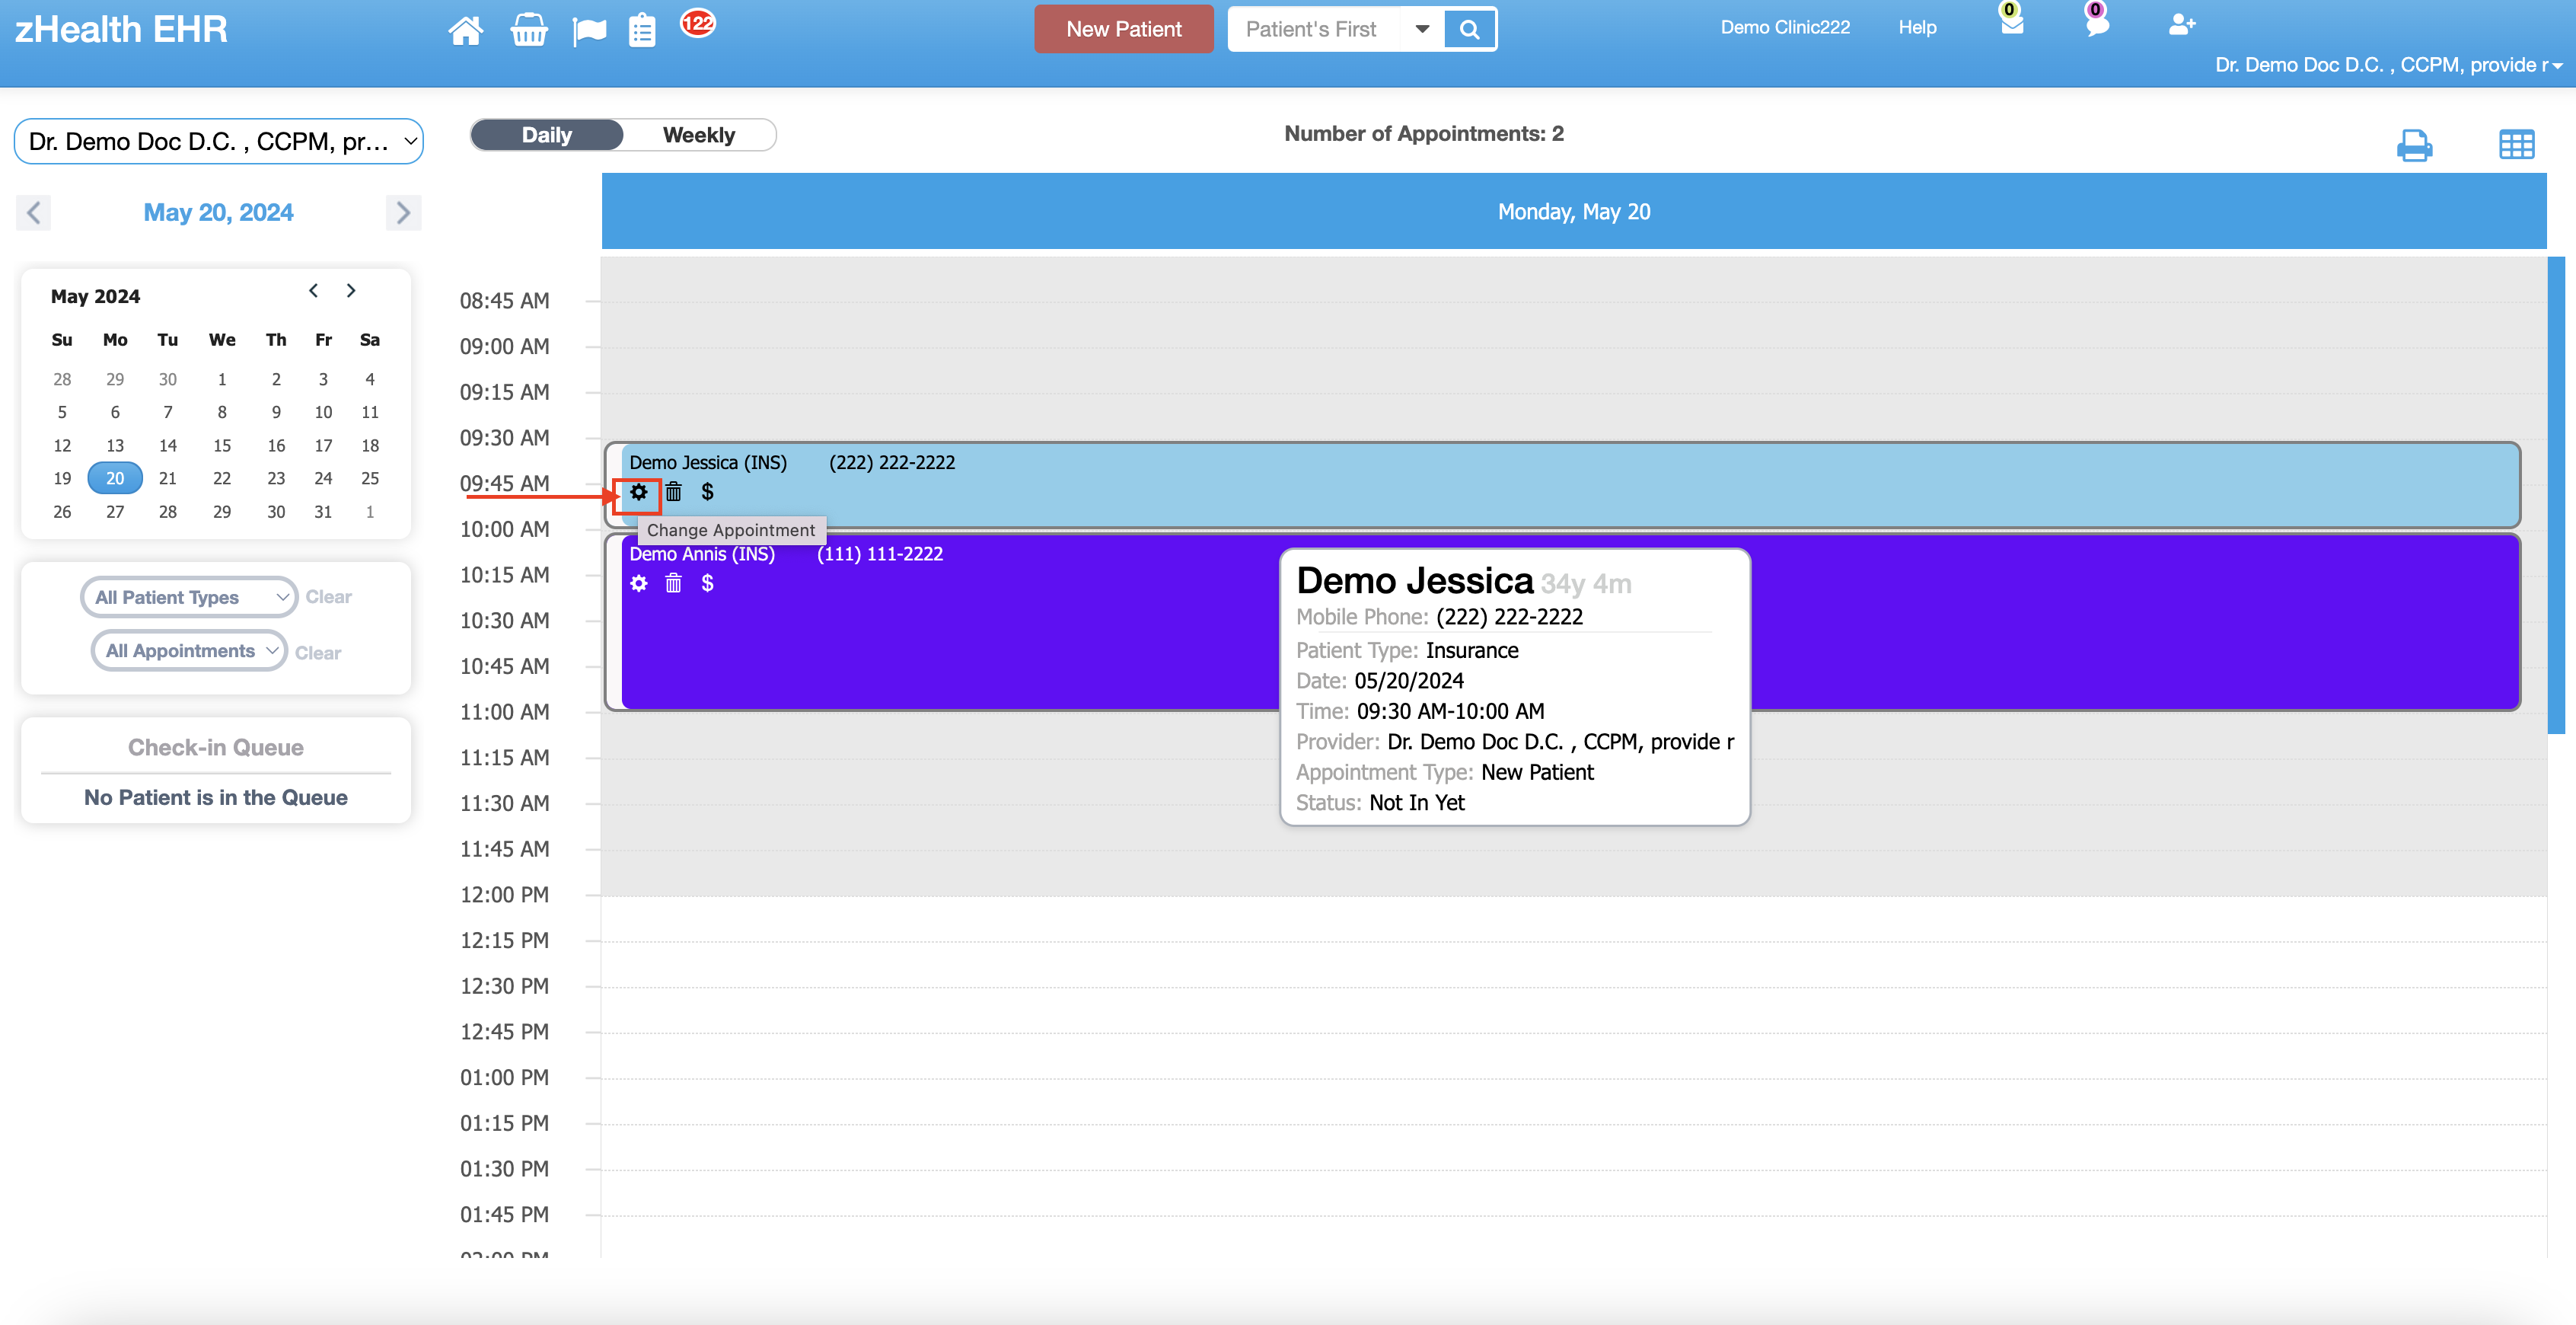The width and height of the screenshot is (2576, 1325).
Task: Open the Help menu
Action: 1917,27
